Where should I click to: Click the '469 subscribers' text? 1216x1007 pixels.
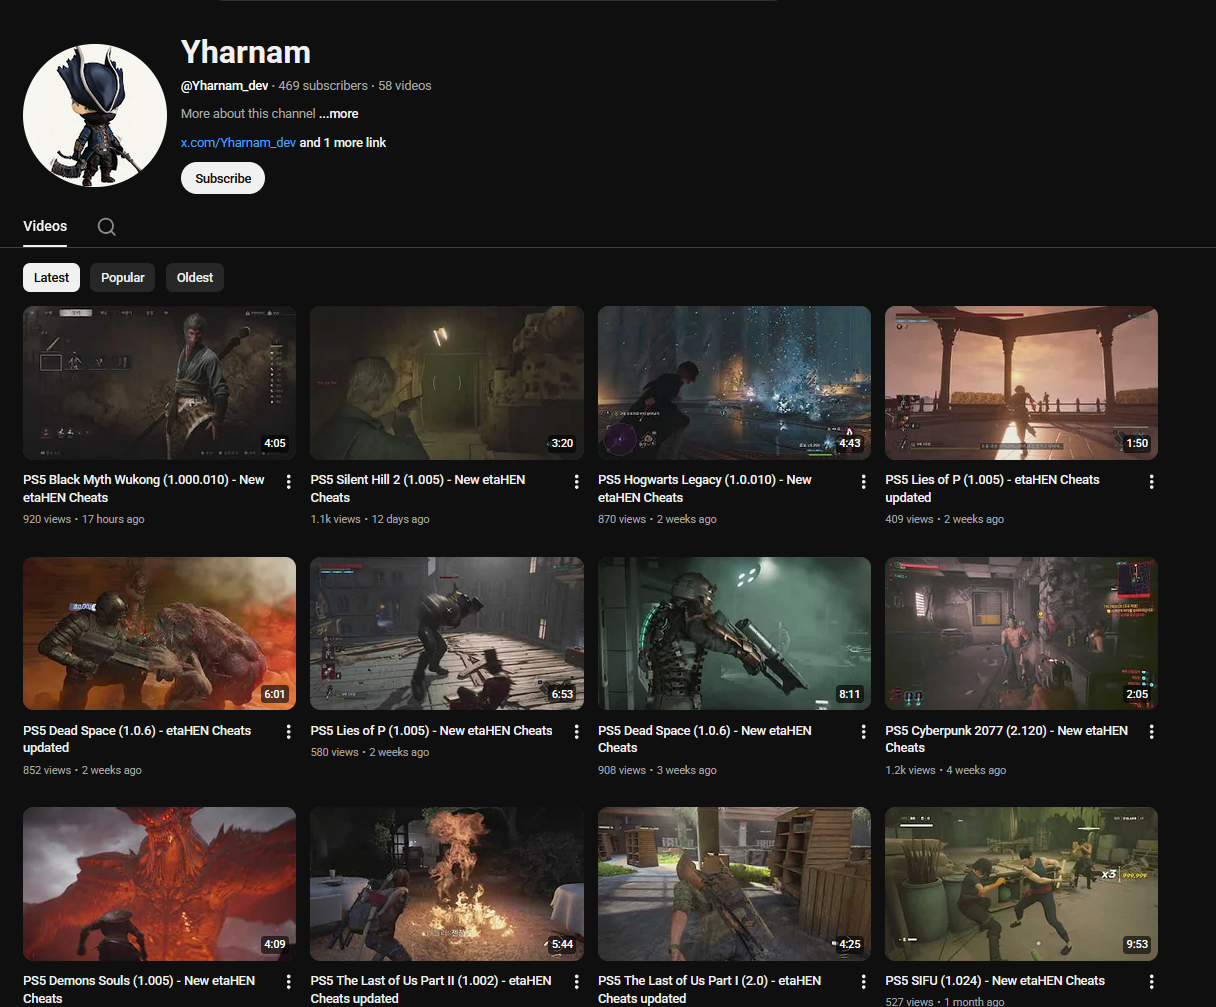[323, 86]
